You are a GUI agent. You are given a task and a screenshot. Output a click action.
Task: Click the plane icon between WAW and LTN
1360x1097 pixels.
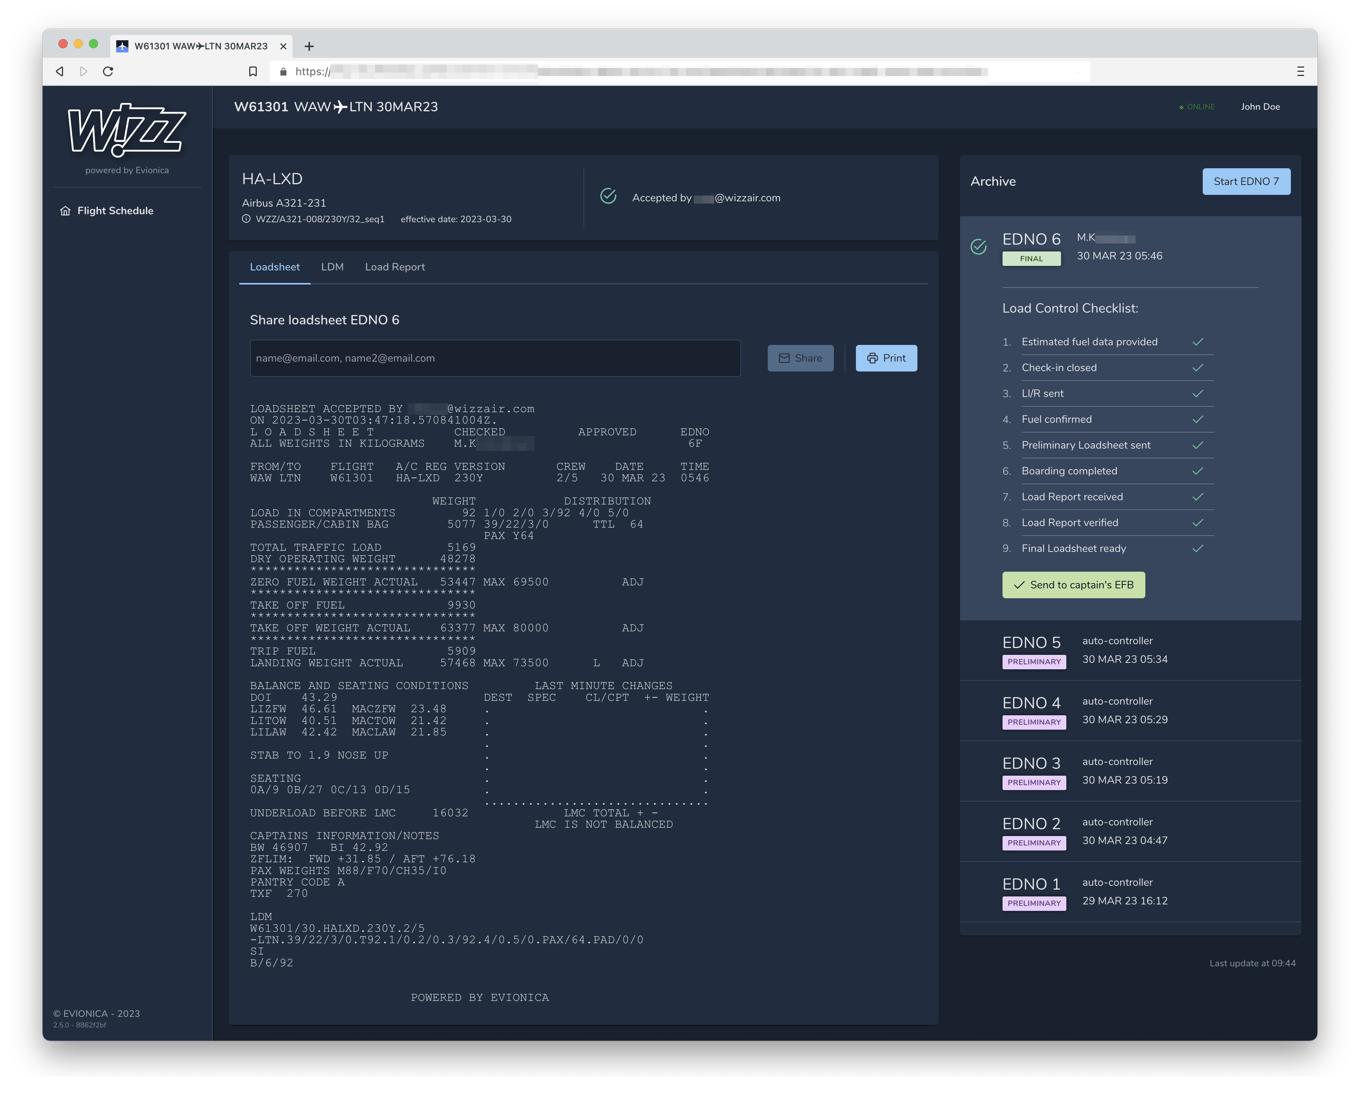pyautogui.click(x=339, y=106)
